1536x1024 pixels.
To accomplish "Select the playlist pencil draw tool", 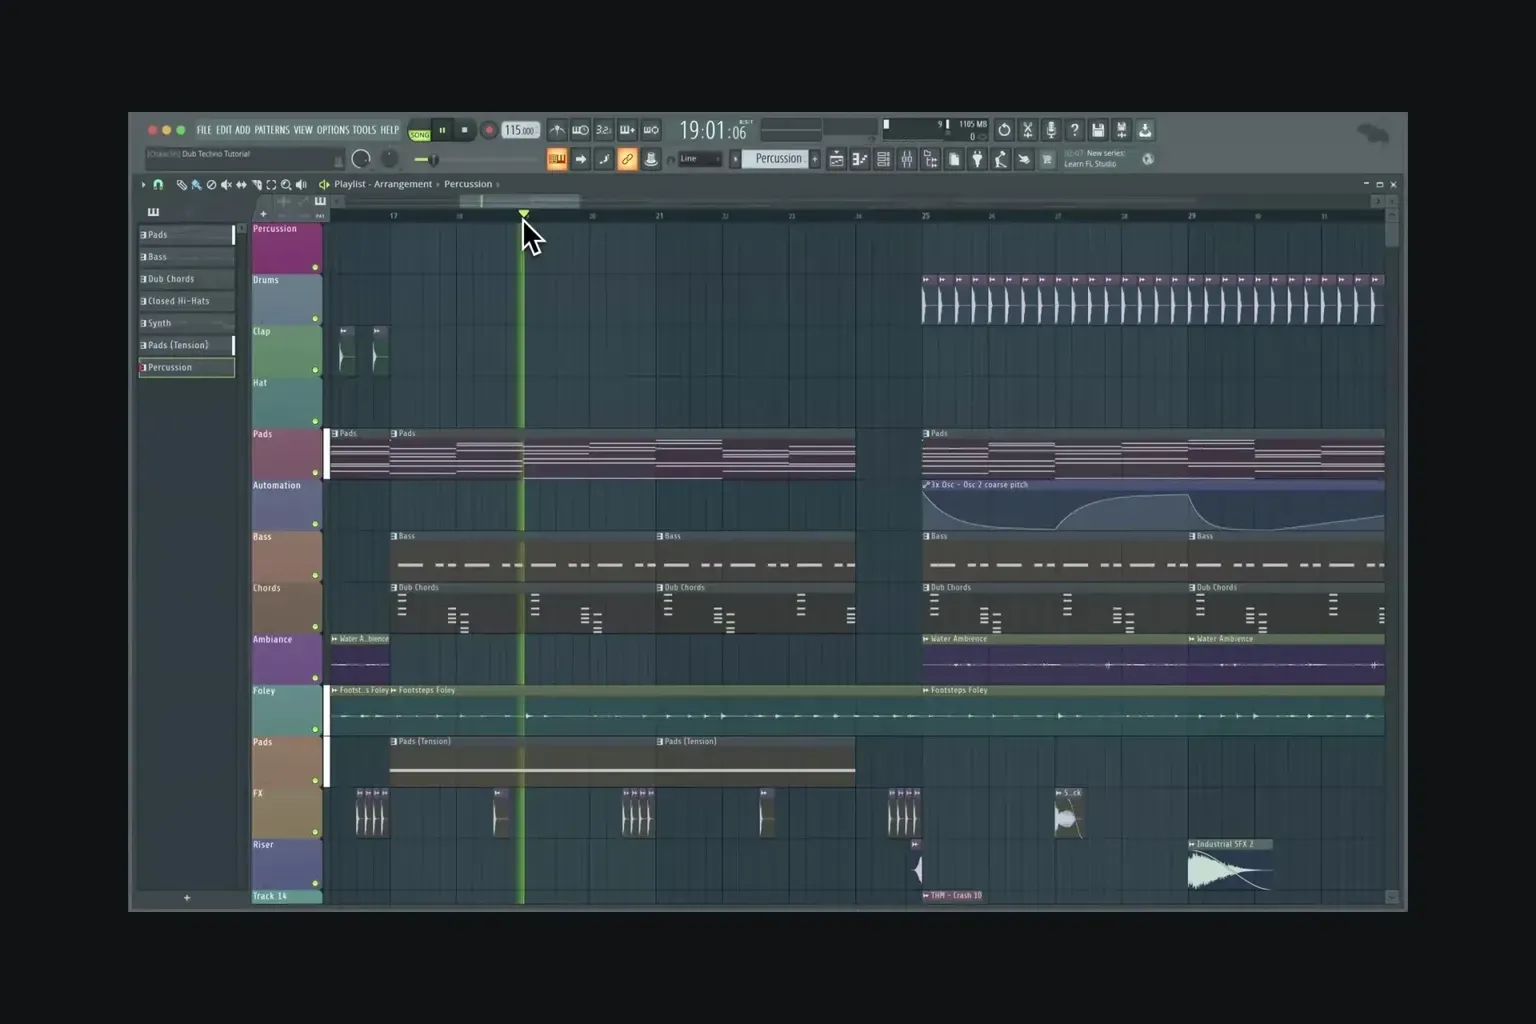I will [181, 185].
